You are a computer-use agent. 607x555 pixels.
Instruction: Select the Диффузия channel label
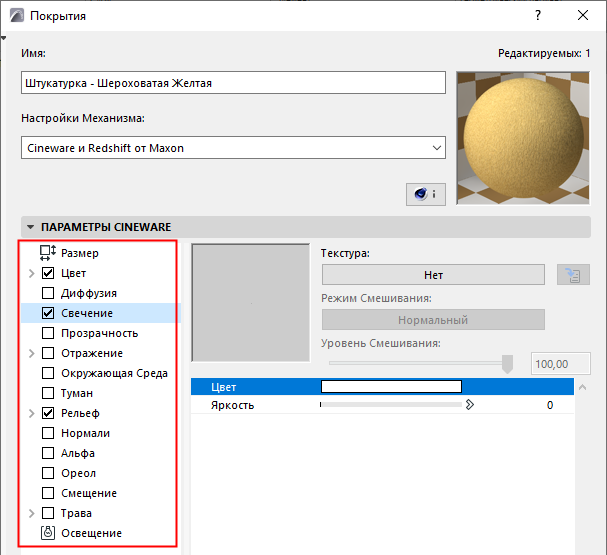(x=89, y=293)
